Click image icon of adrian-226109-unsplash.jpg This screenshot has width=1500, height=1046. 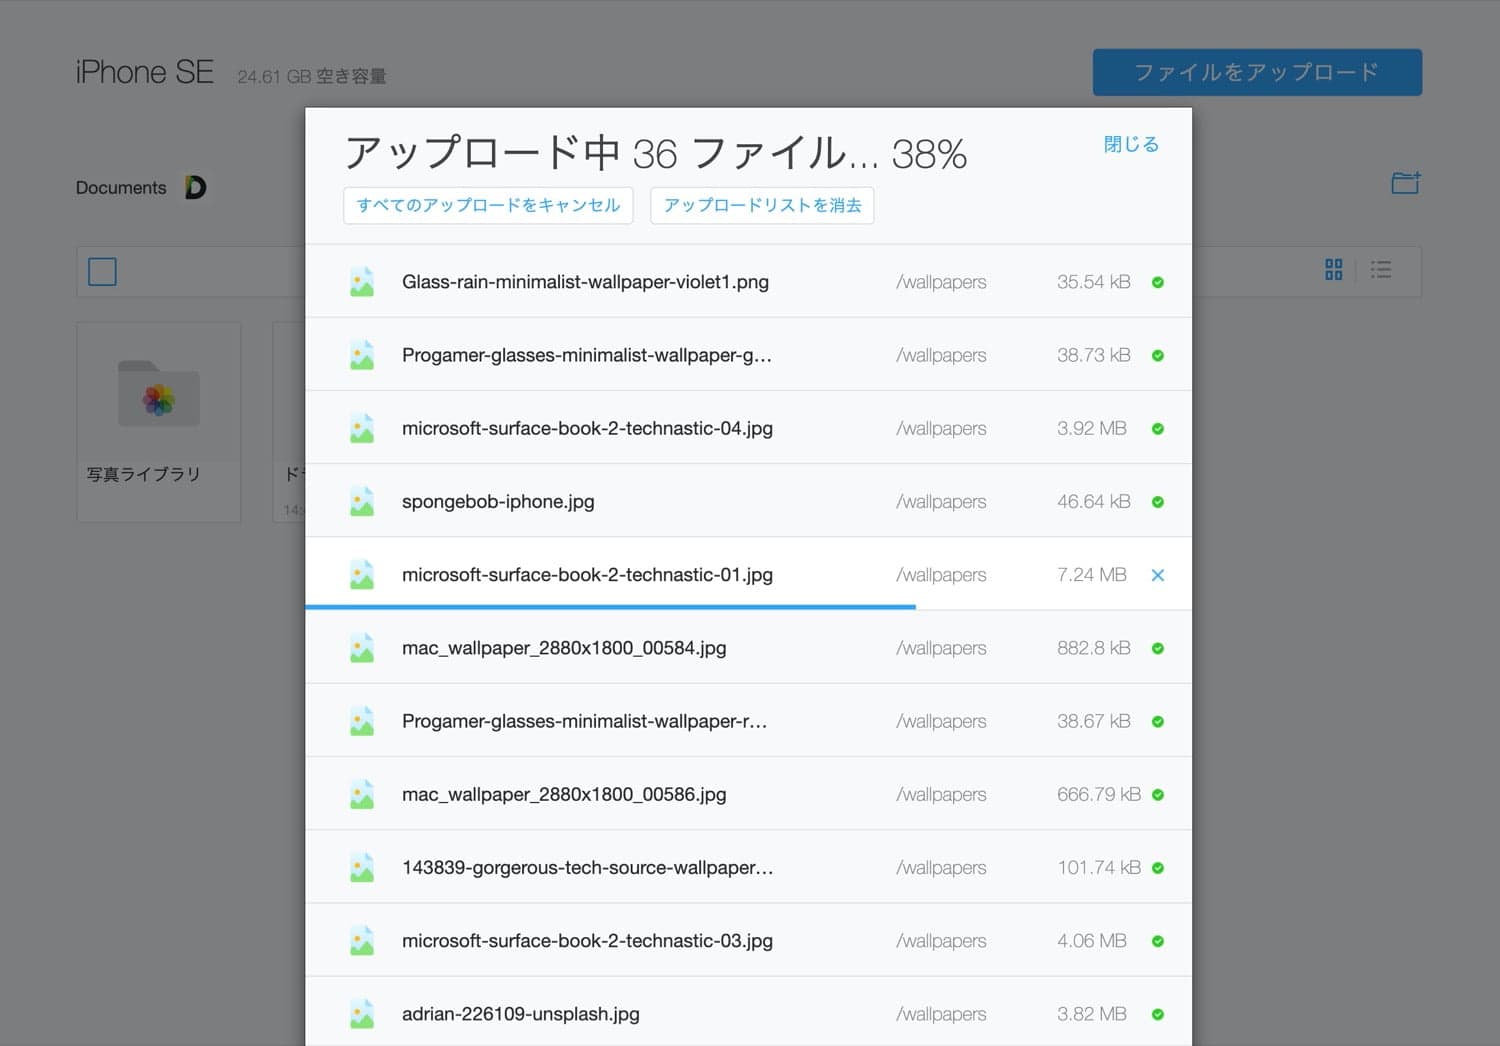tap(362, 1014)
